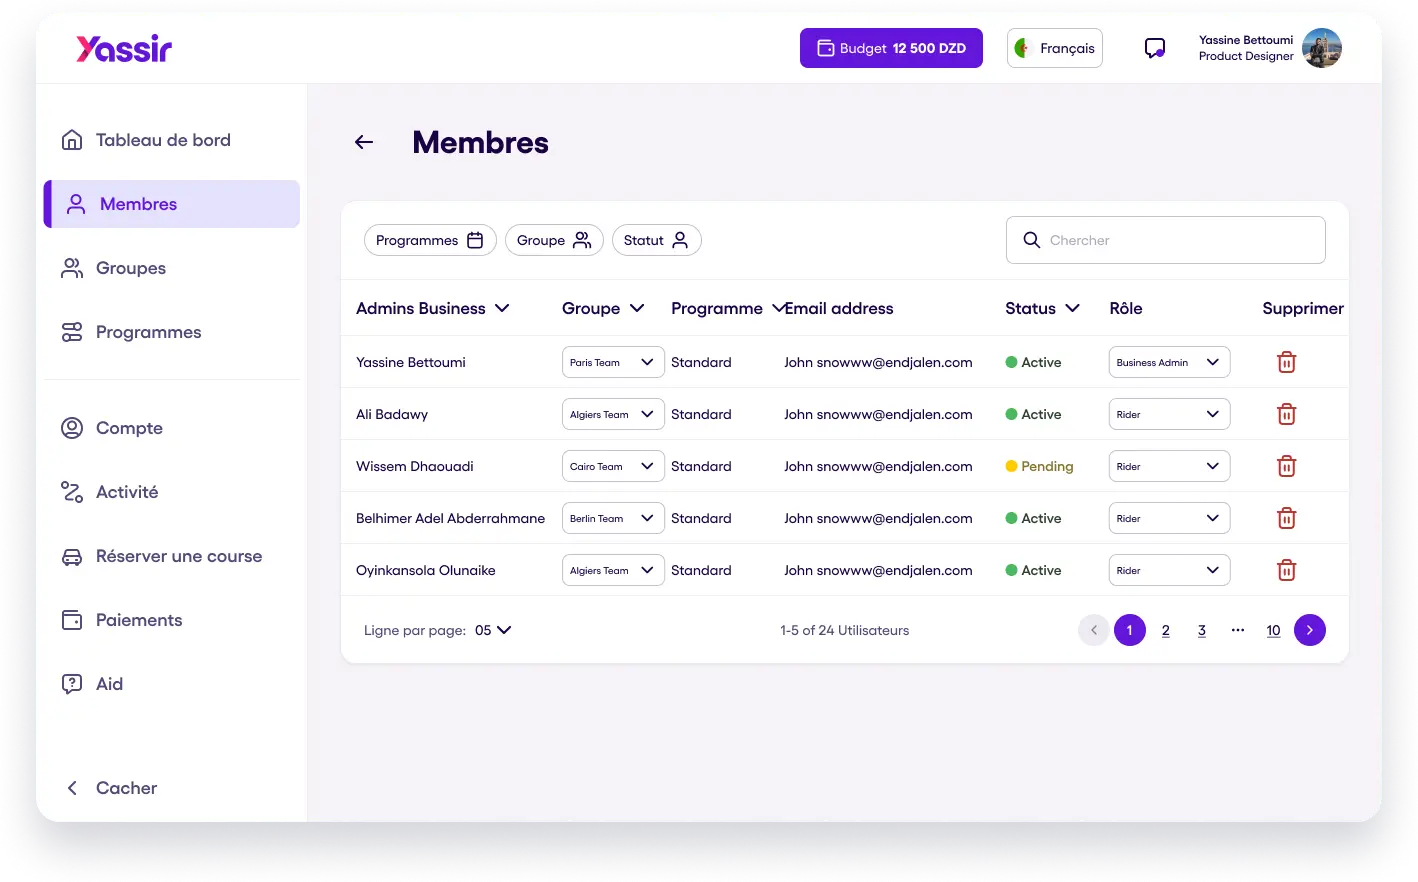Screen dimensions: 1418x882
Task: Open Activité in the sidebar
Action: [110, 492]
